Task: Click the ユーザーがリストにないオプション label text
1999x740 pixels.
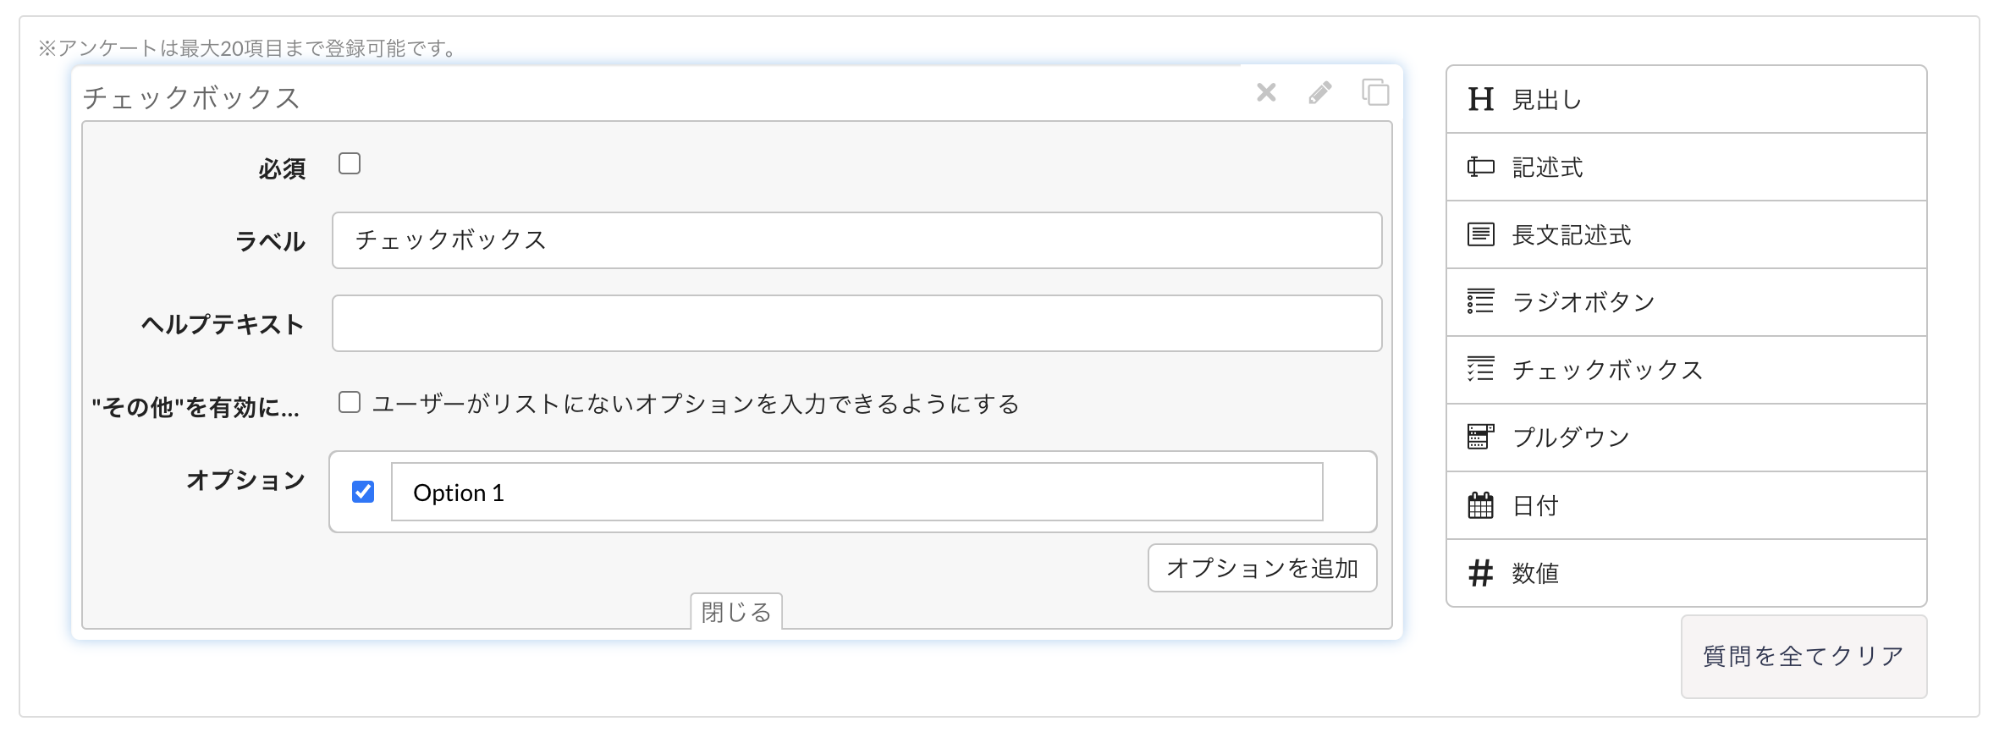Action: 695,404
